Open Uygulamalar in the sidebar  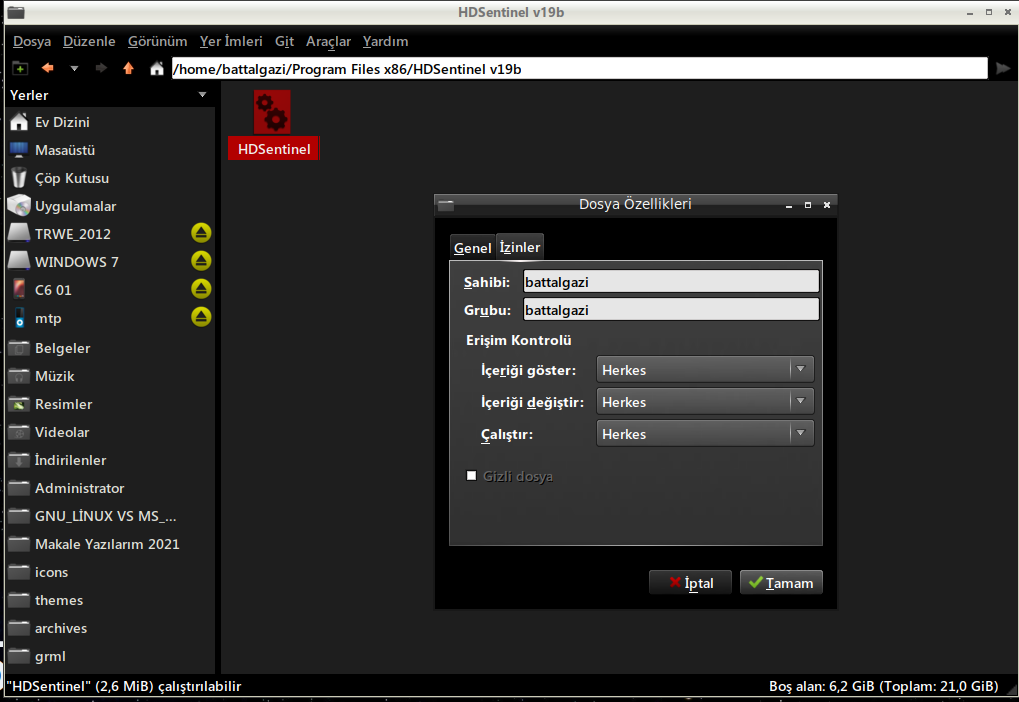pyautogui.click(x=110, y=206)
